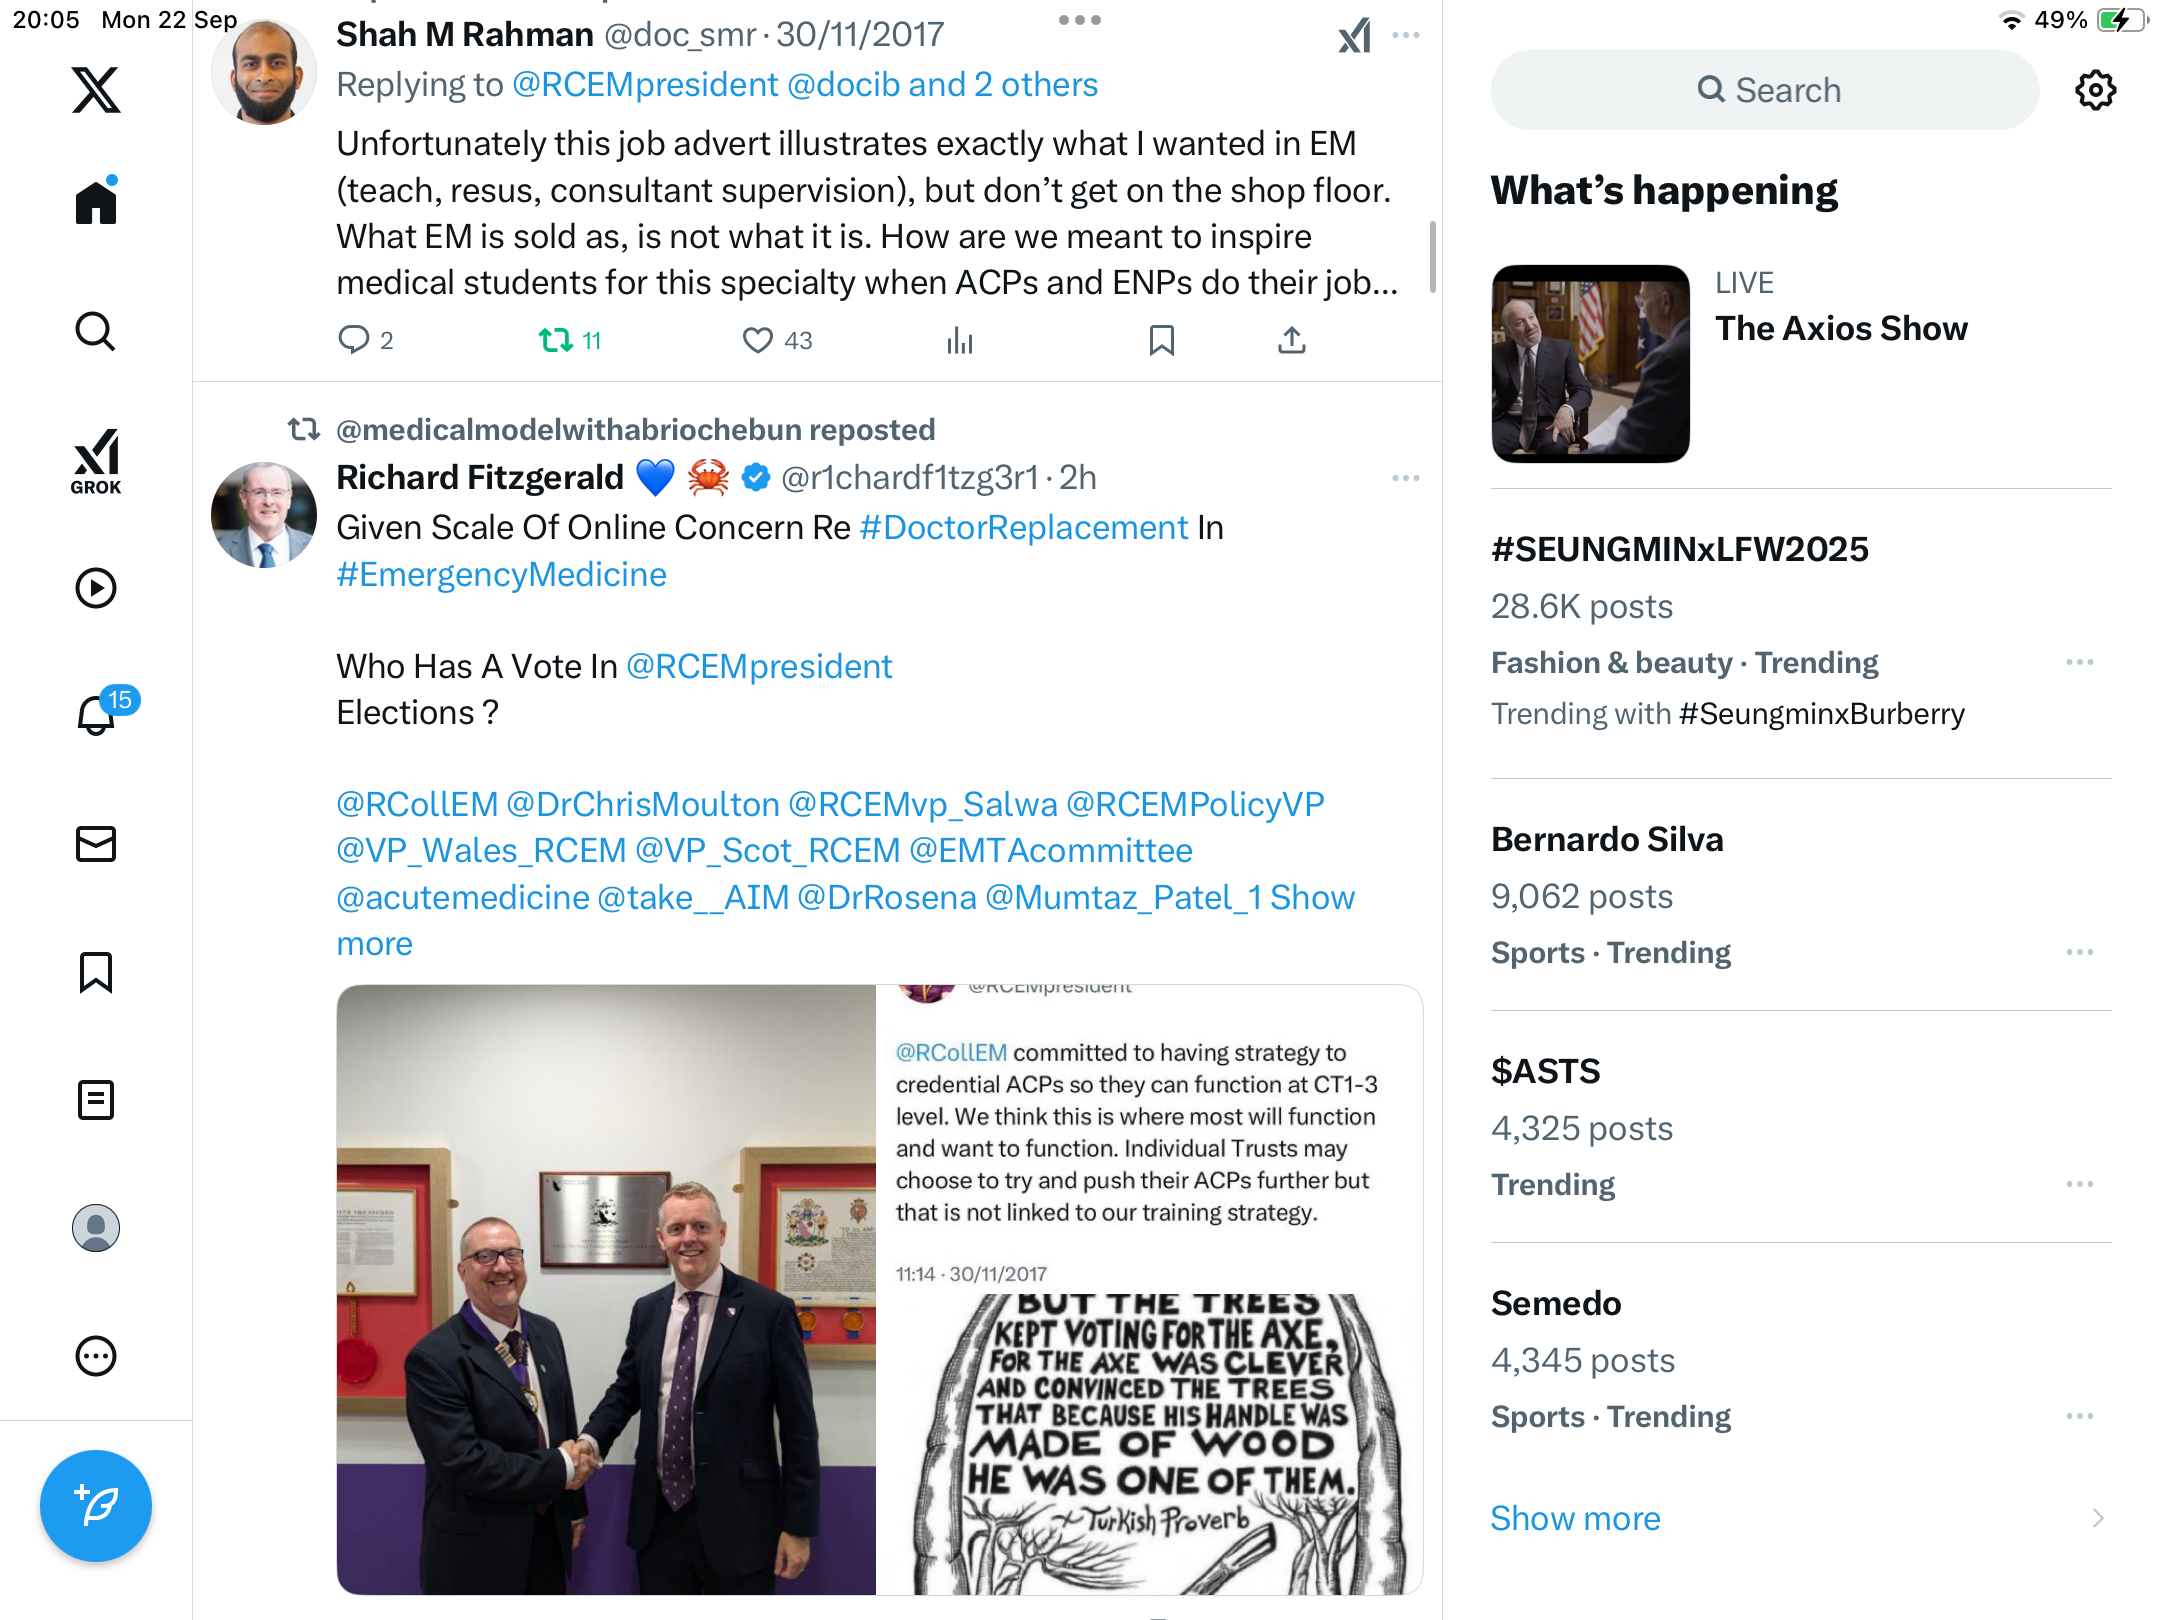Go to Home feed icon

click(x=96, y=201)
